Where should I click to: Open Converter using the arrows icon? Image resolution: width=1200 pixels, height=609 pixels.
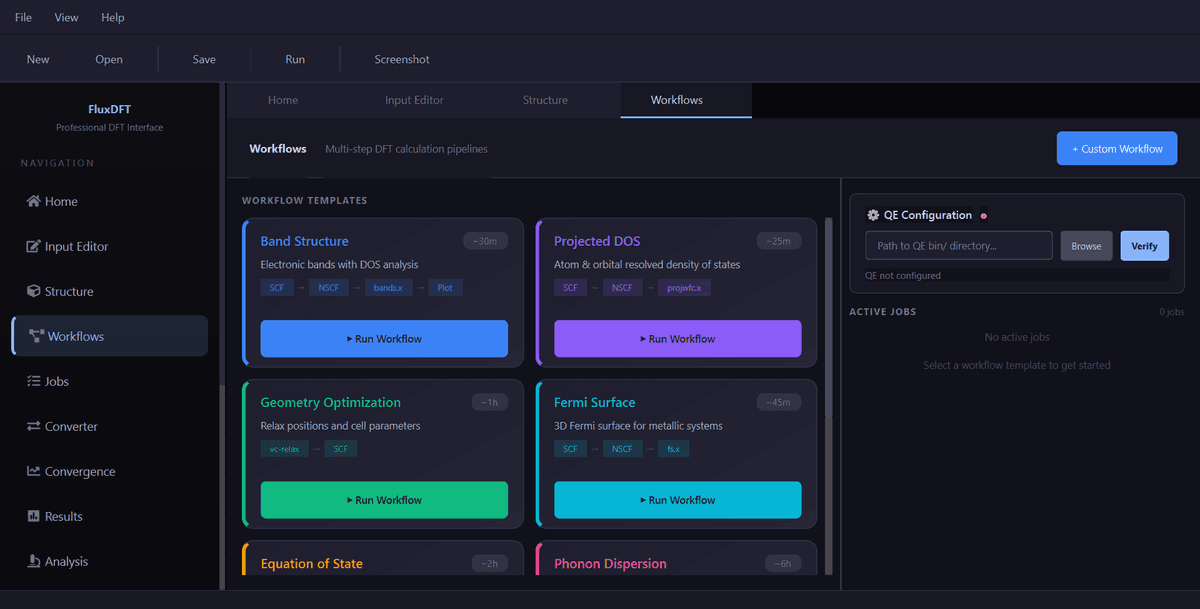[x=34, y=426]
